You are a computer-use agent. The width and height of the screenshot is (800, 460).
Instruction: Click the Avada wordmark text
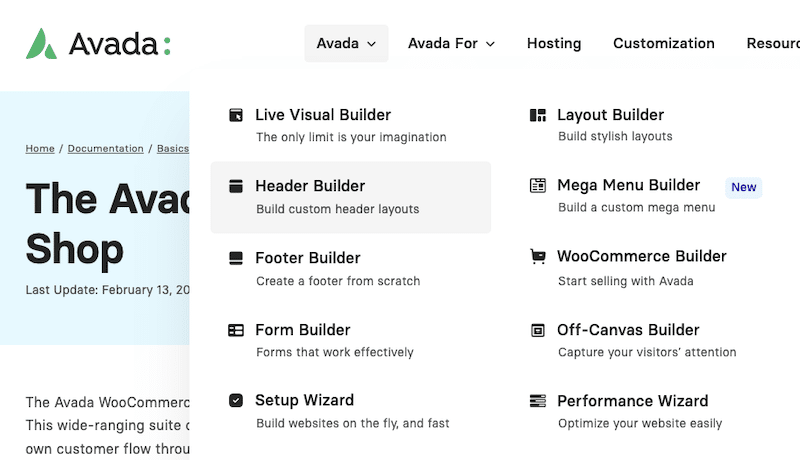point(113,44)
